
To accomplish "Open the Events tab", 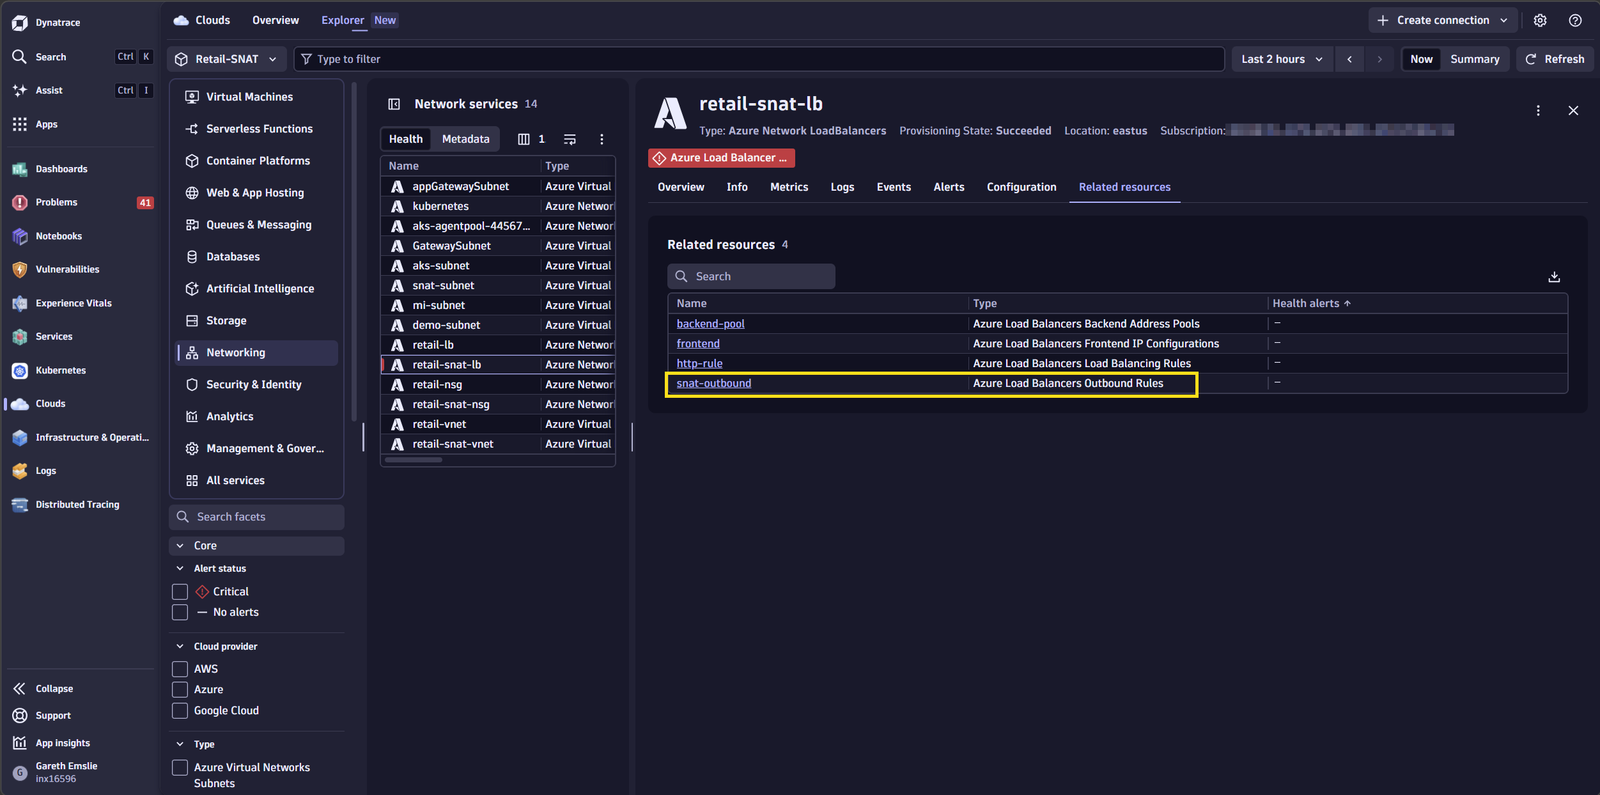I will coord(894,187).
